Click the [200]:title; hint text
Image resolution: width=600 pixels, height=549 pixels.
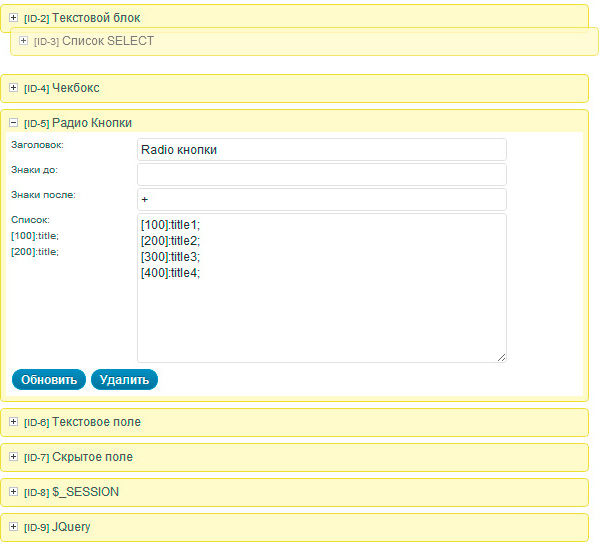(35, 252)
